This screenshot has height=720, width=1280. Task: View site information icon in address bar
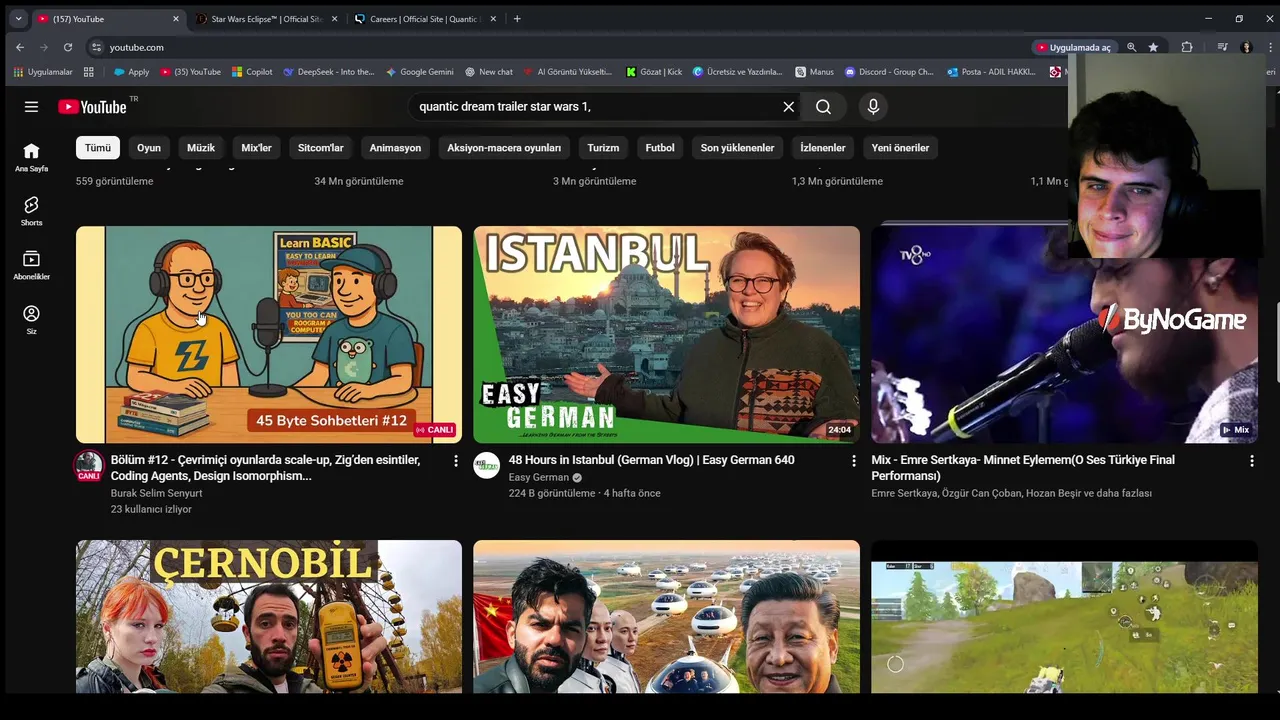click(x=96, y=47)
